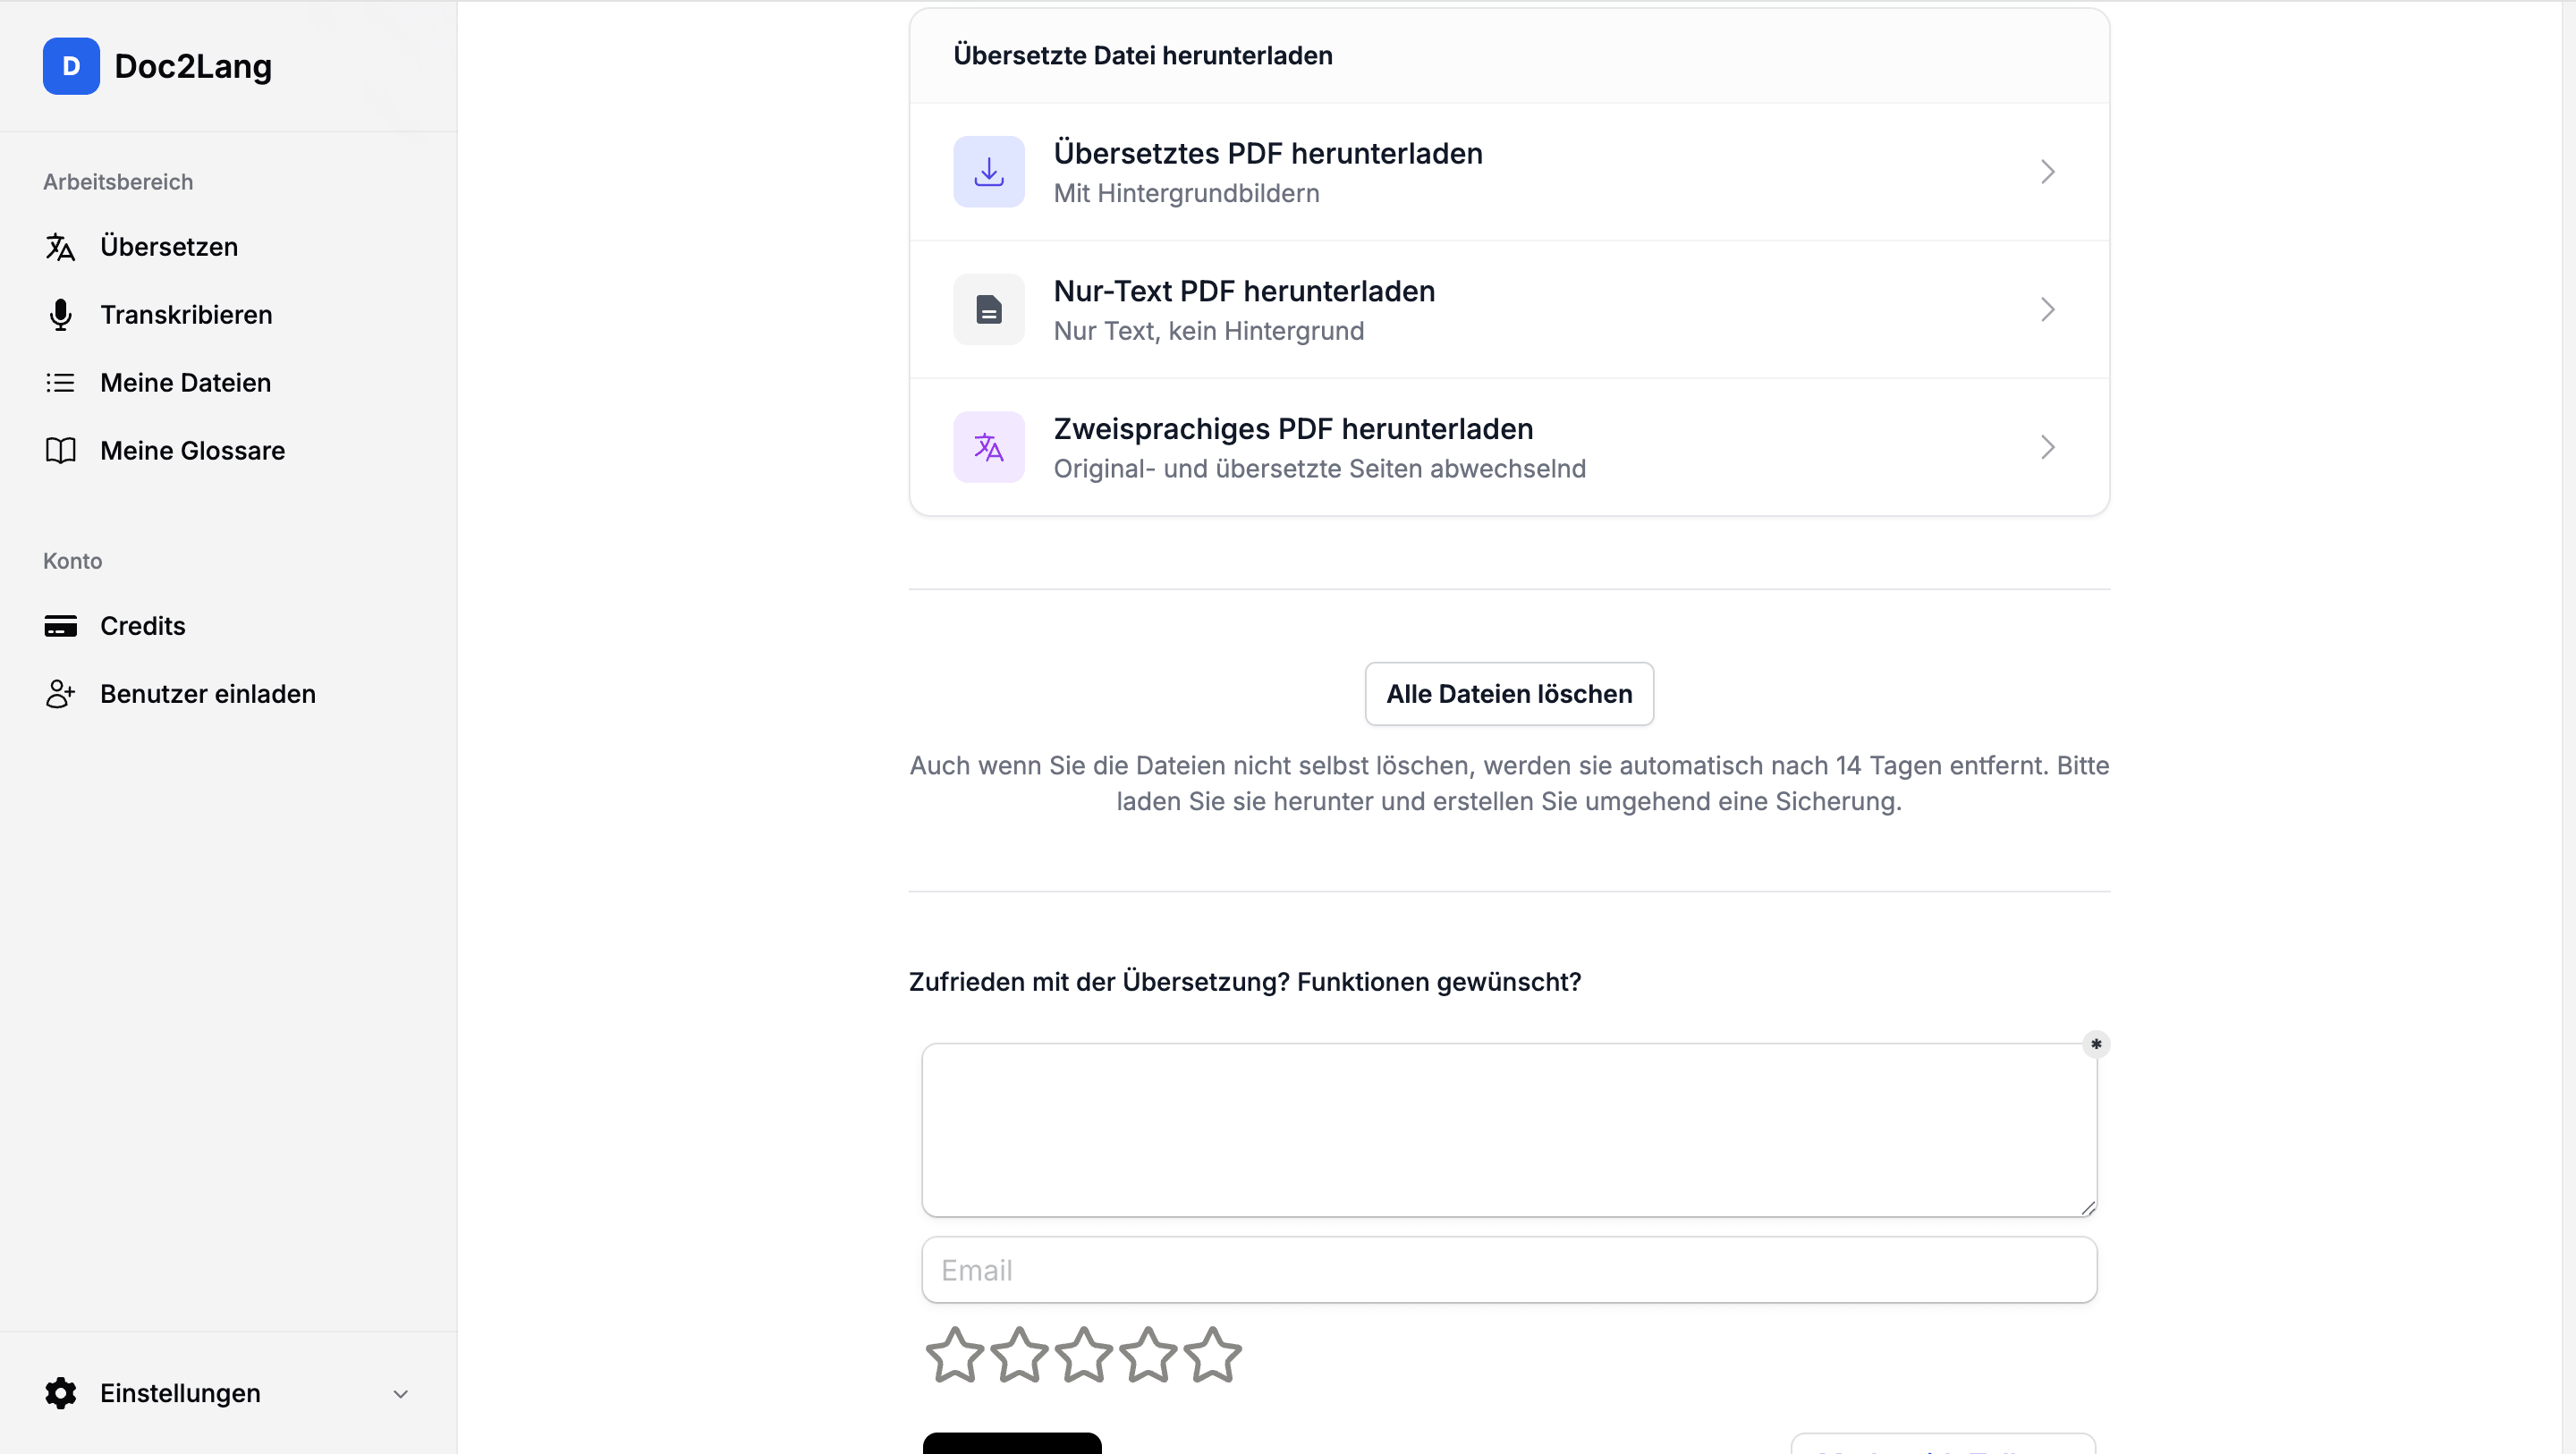Click the Benutzer einladen person-plus icon
Screen dimensions: 2576x1454
click(60, 694)
